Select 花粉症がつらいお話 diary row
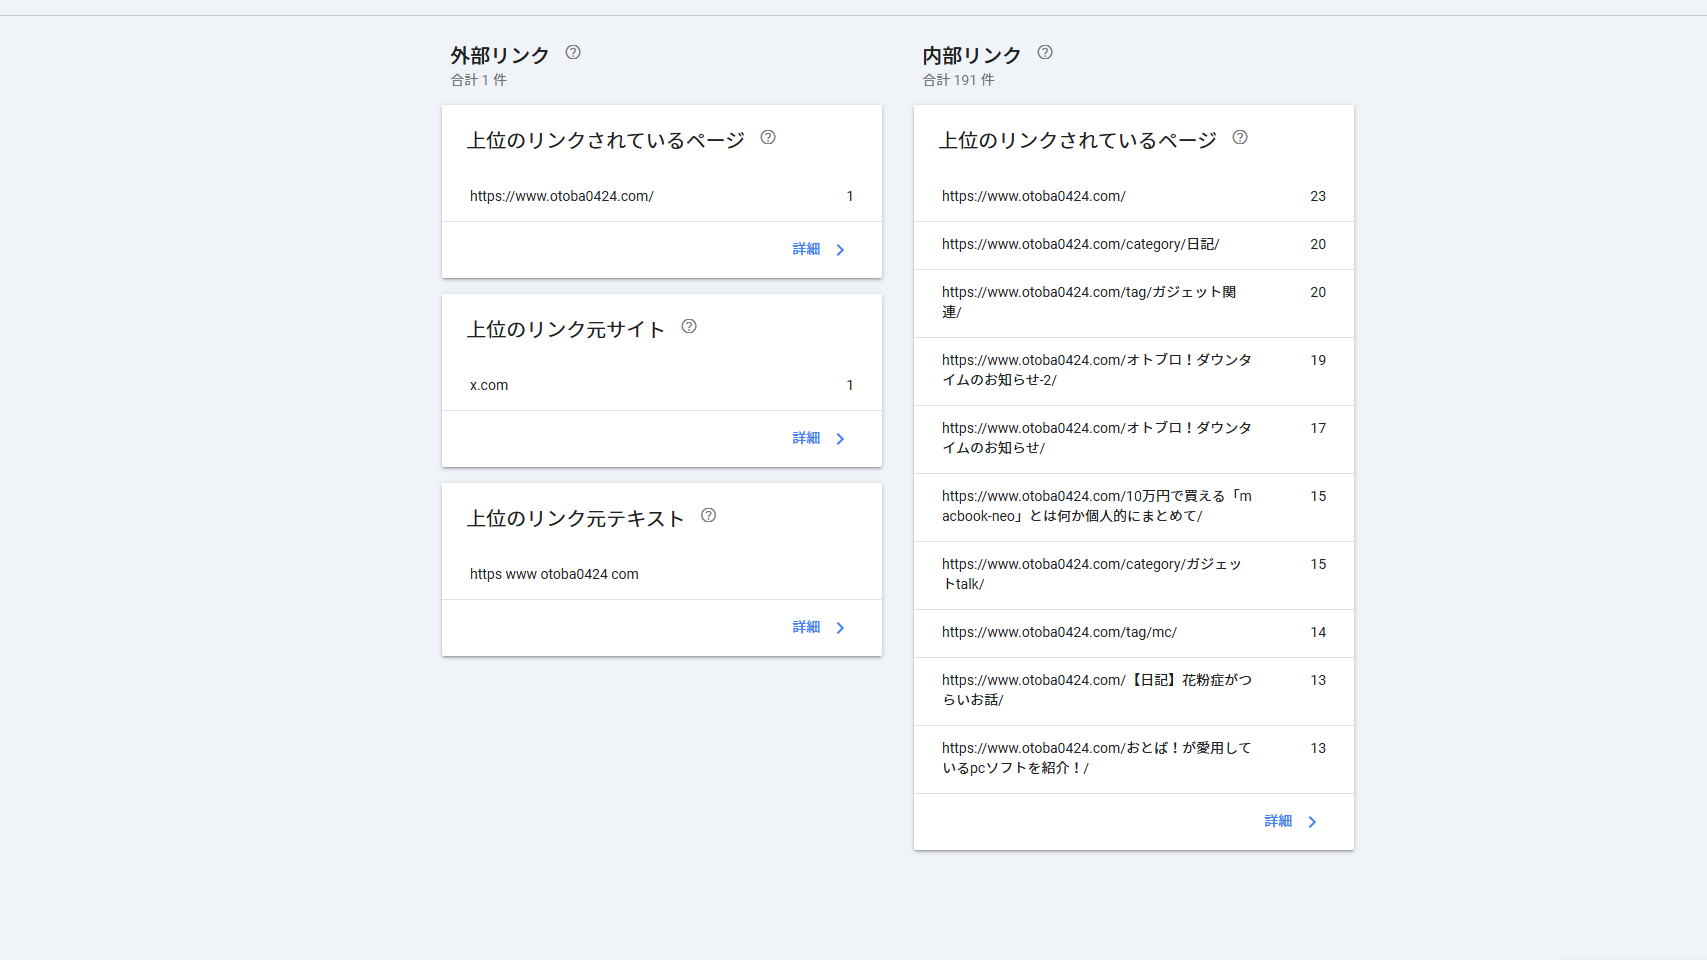Screen dimensions: 1707x960 1133,691
